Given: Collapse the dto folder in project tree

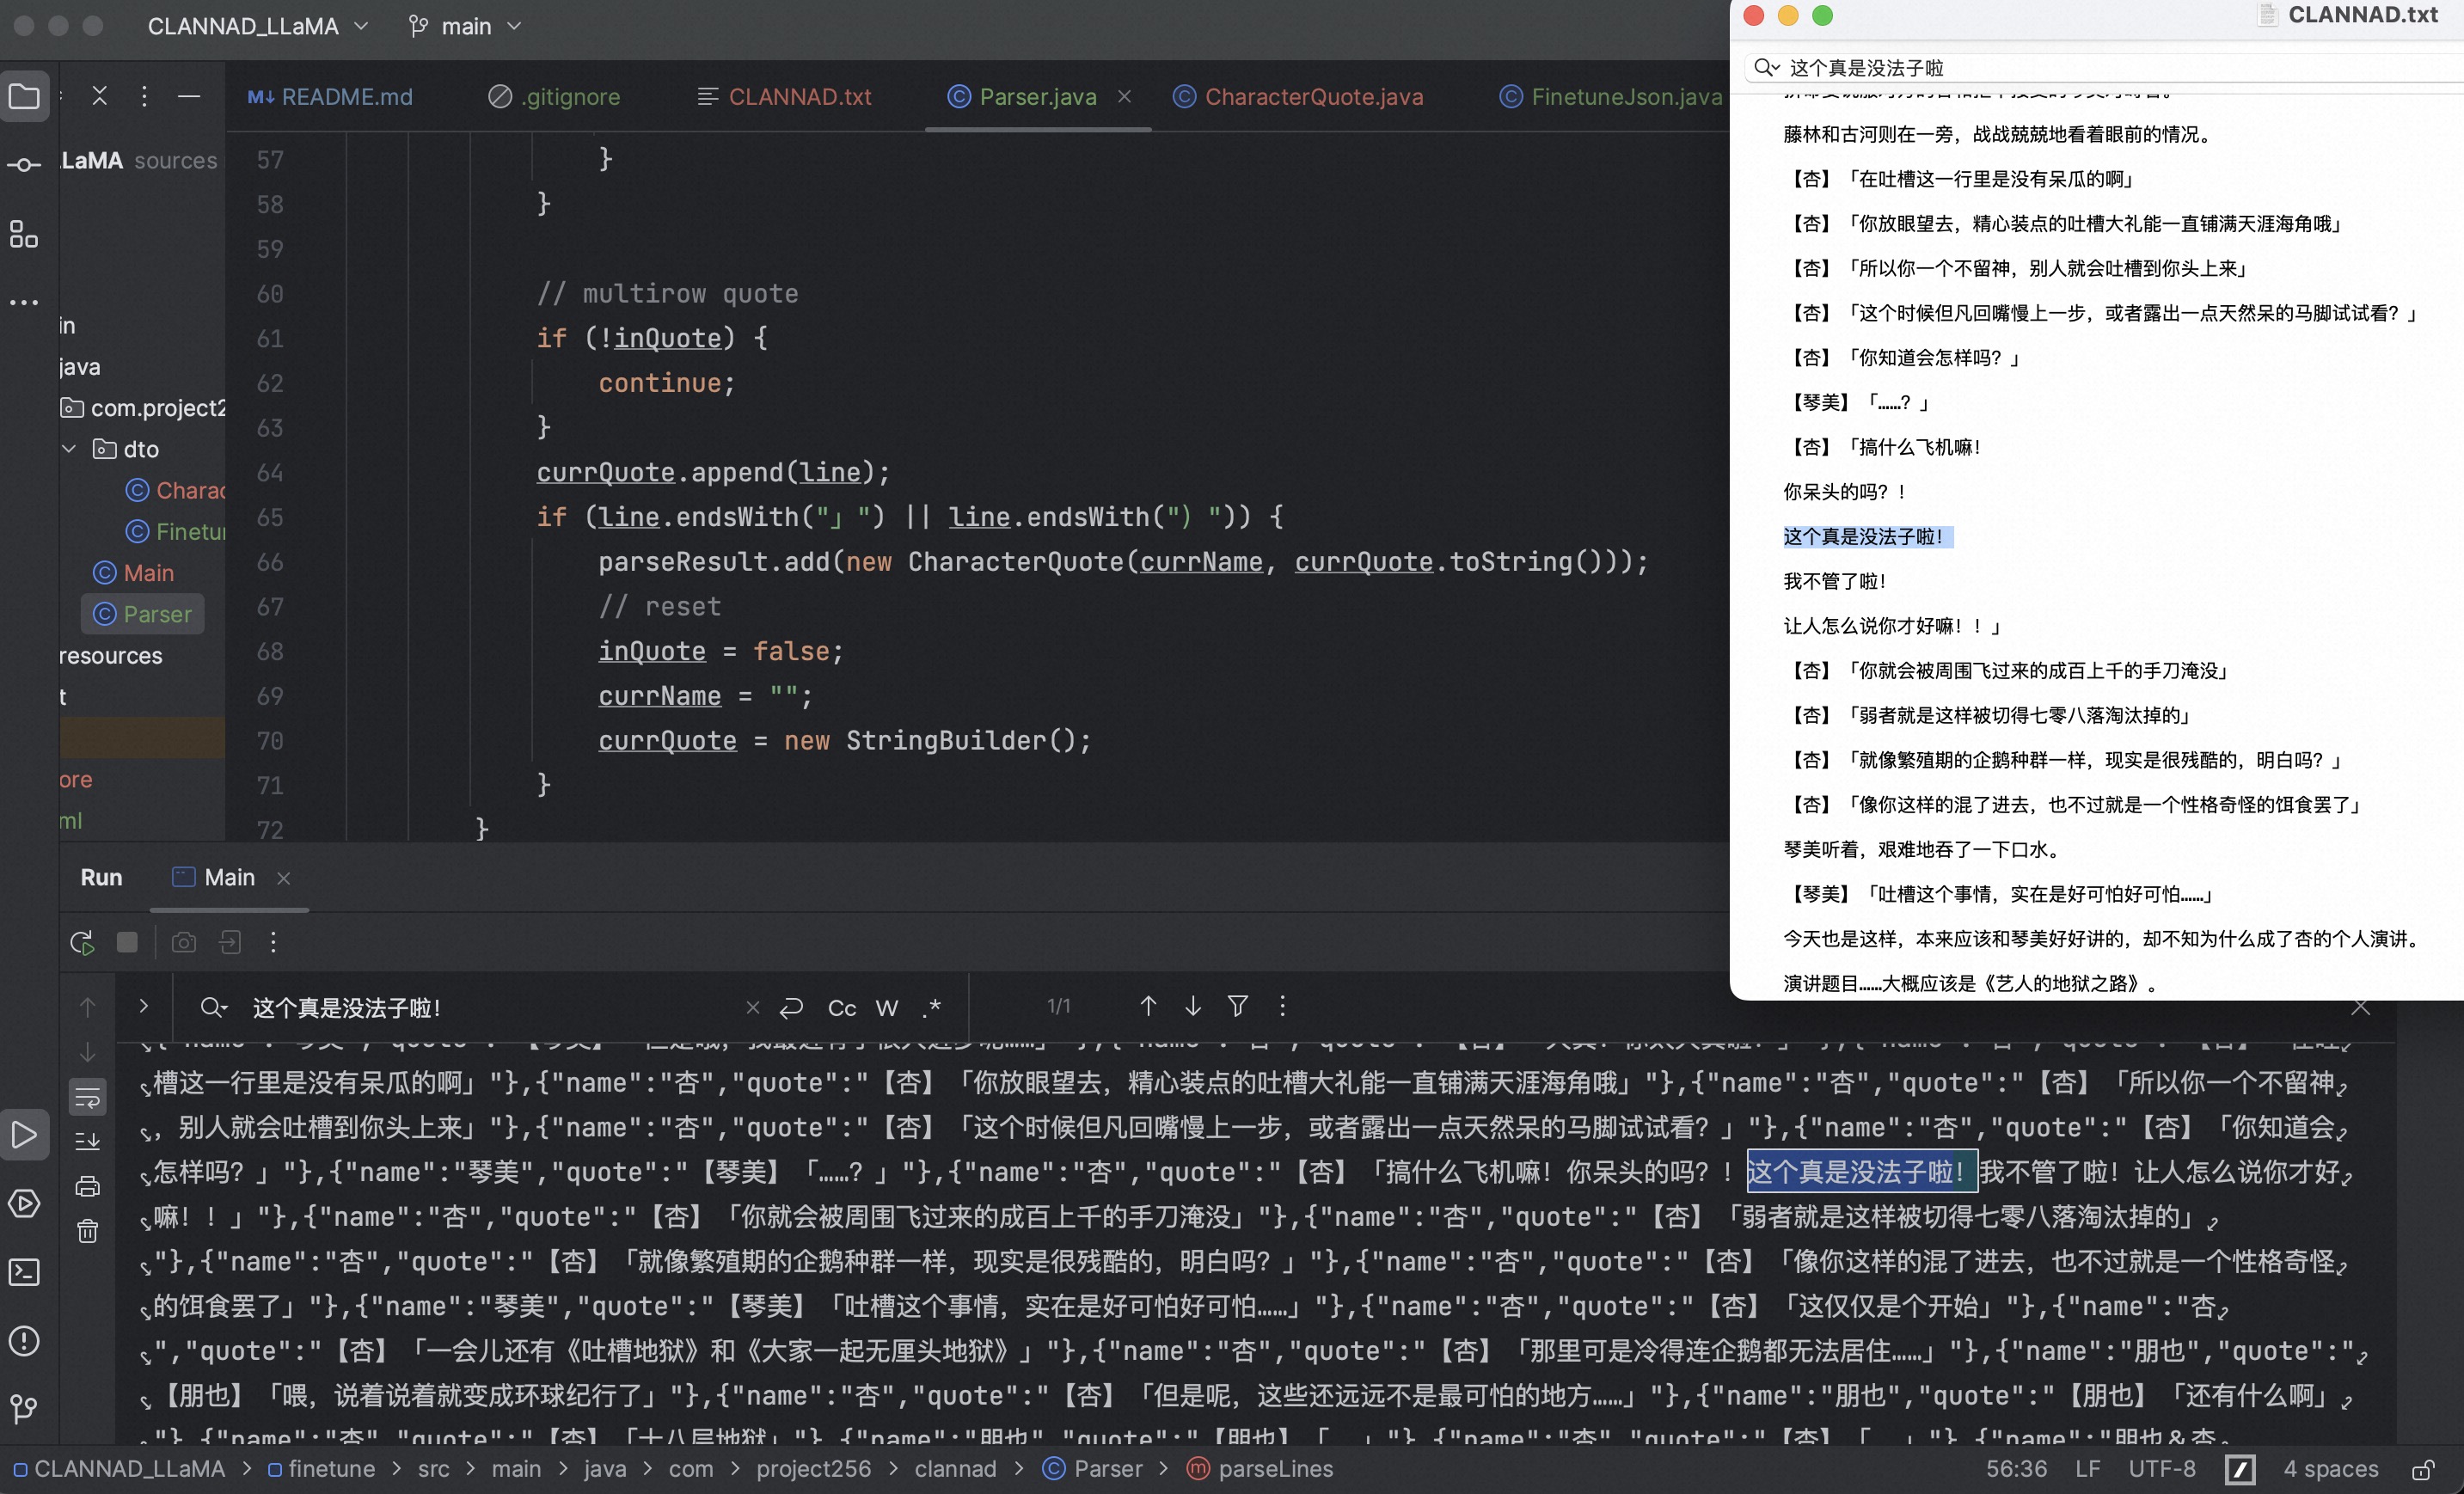Looking at the screenshot, I should pos(69,449).
